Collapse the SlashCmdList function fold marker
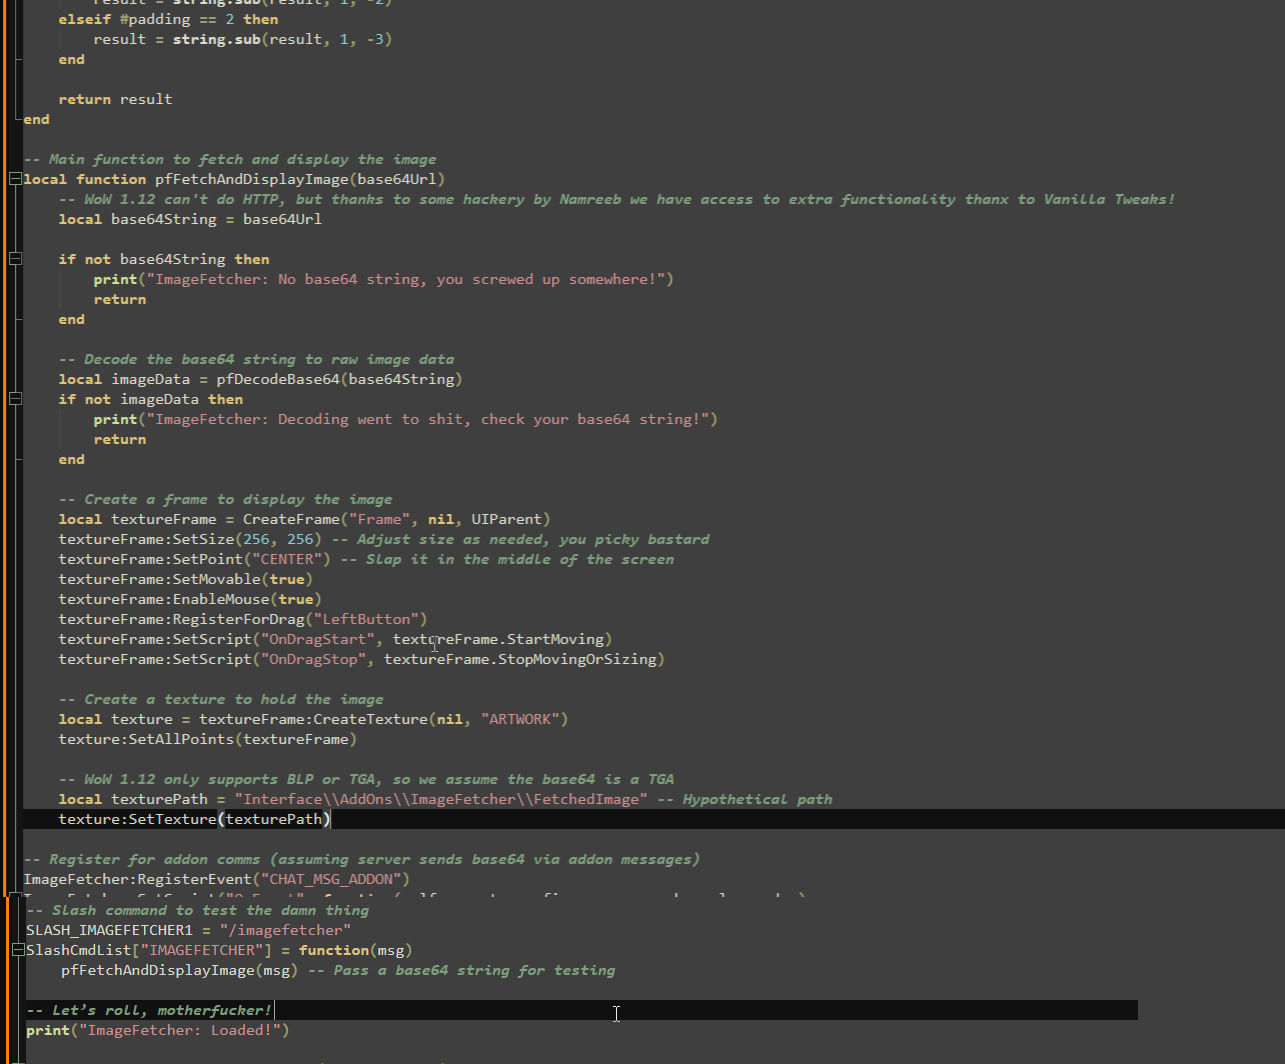 pos(18,950)
